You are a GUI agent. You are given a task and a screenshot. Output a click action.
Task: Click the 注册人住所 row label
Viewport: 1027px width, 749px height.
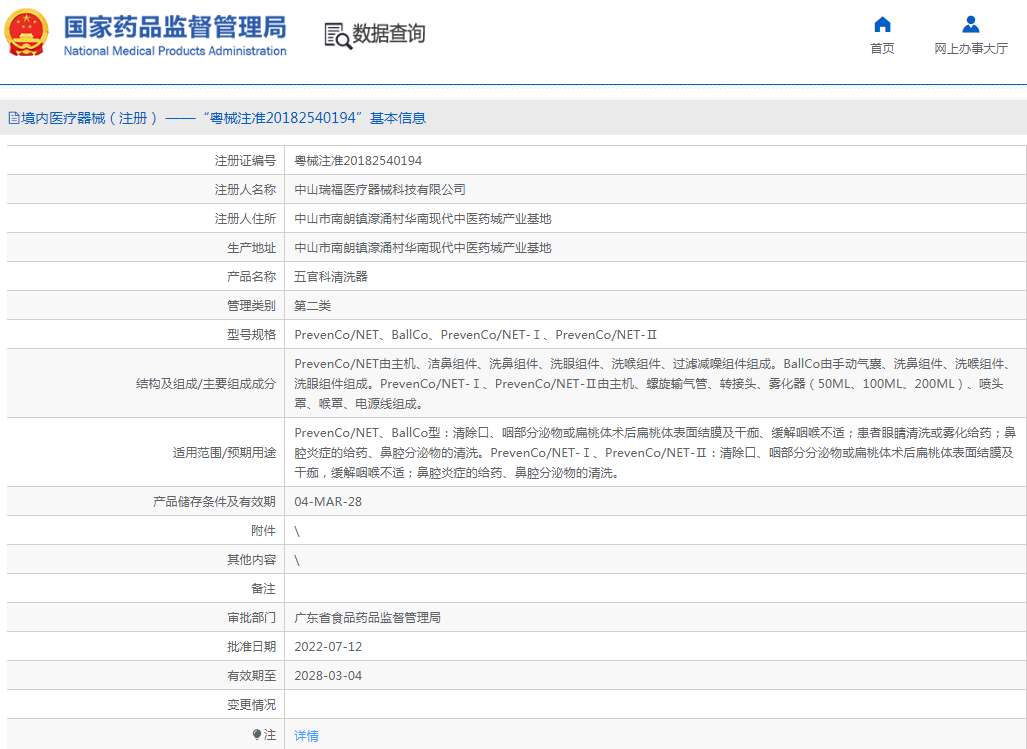(x=245, y=219)
